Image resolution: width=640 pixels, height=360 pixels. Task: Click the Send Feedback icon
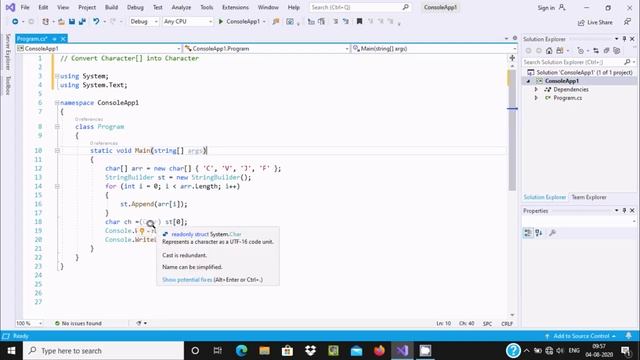[627, 22]
